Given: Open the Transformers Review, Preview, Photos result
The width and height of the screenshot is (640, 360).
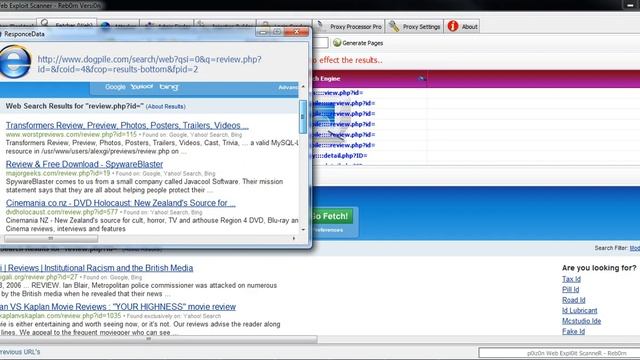Looking at the screenshot, I should (127, 125).
